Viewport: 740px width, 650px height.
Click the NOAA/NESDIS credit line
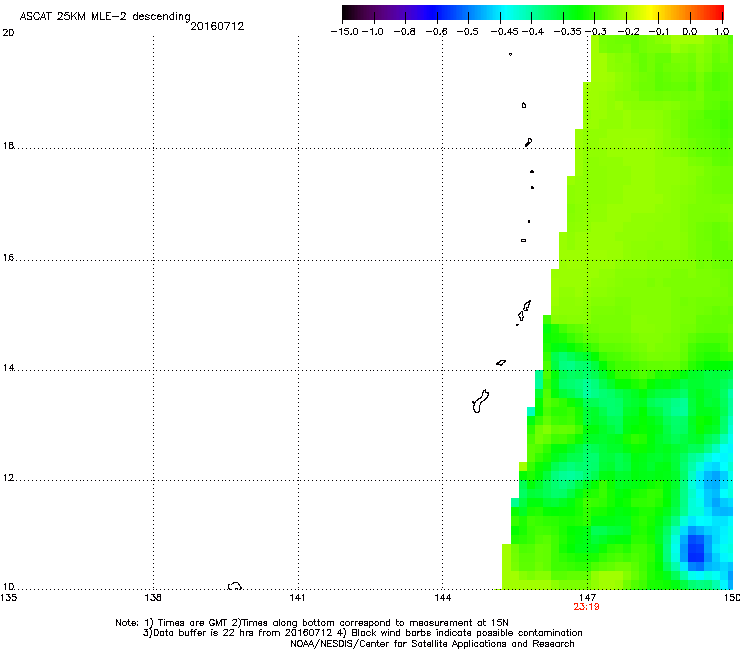[x=432, y=644]
